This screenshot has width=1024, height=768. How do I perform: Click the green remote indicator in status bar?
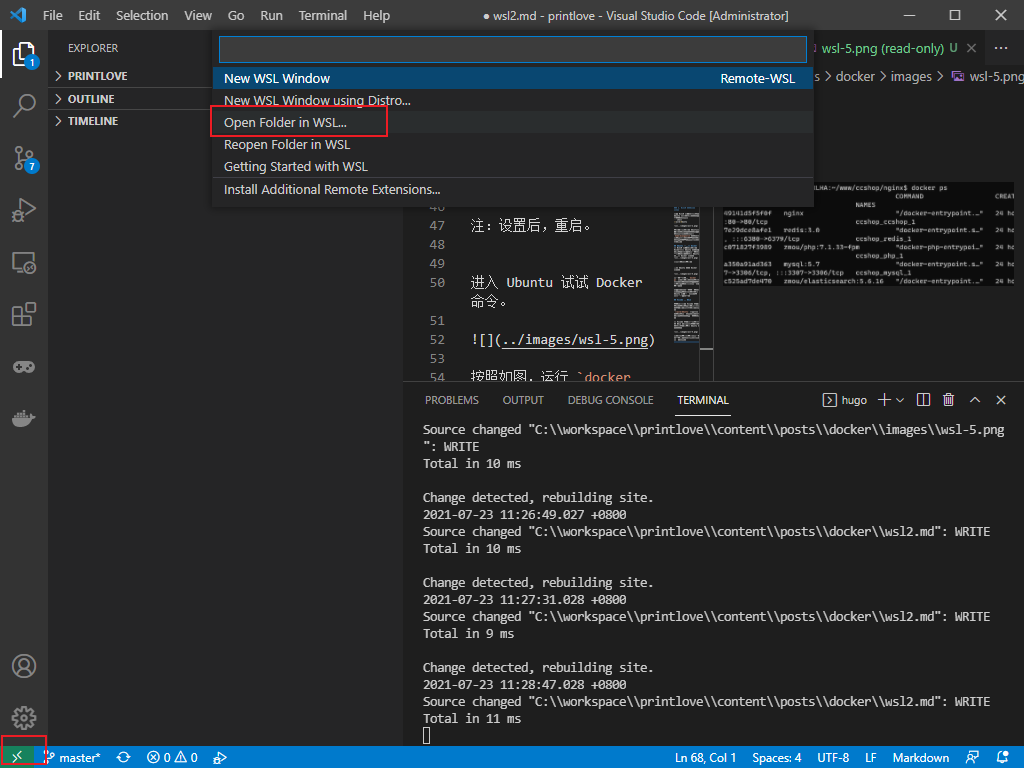coord(17,757)
